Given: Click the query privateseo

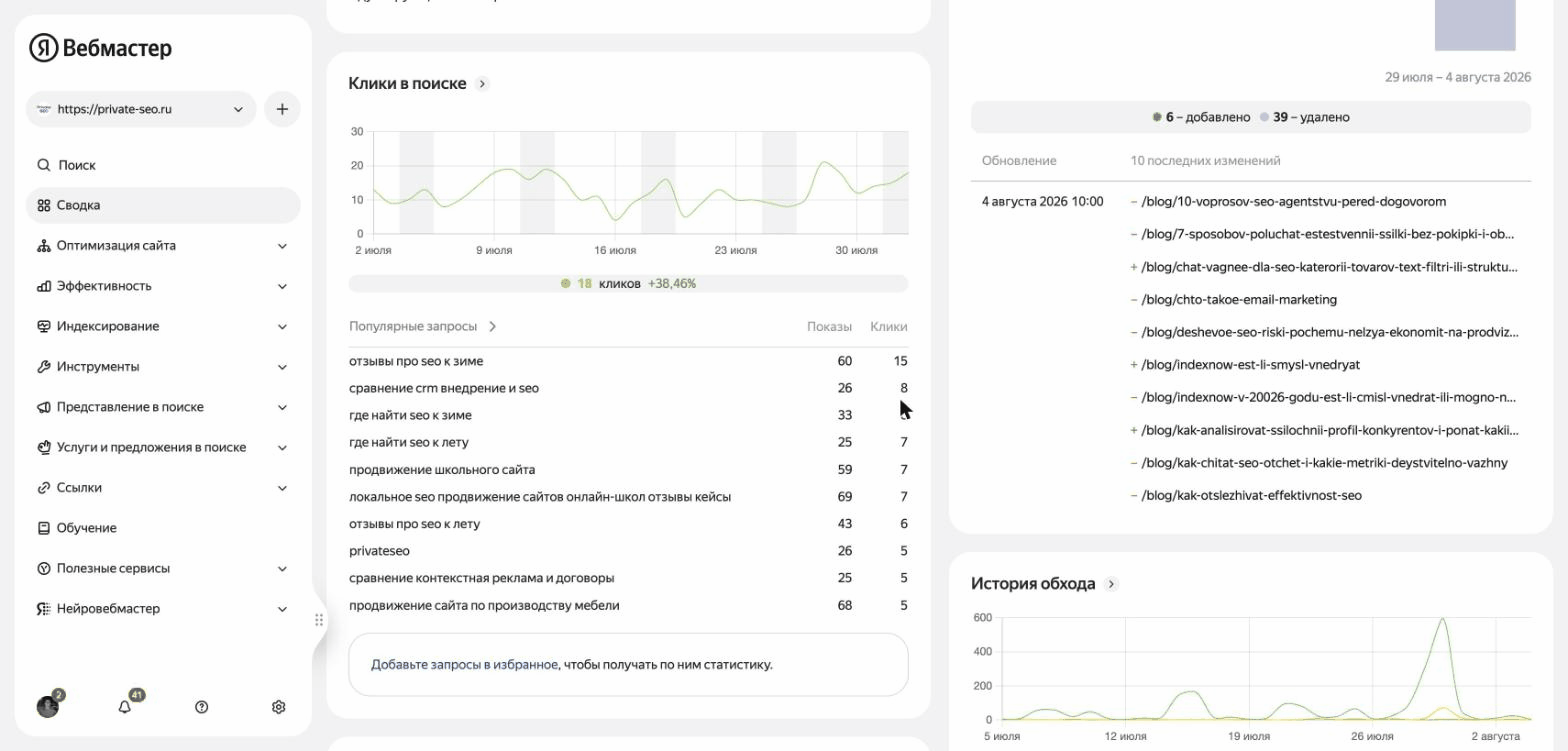Looking at the screenshot, I should pos(379,551).
